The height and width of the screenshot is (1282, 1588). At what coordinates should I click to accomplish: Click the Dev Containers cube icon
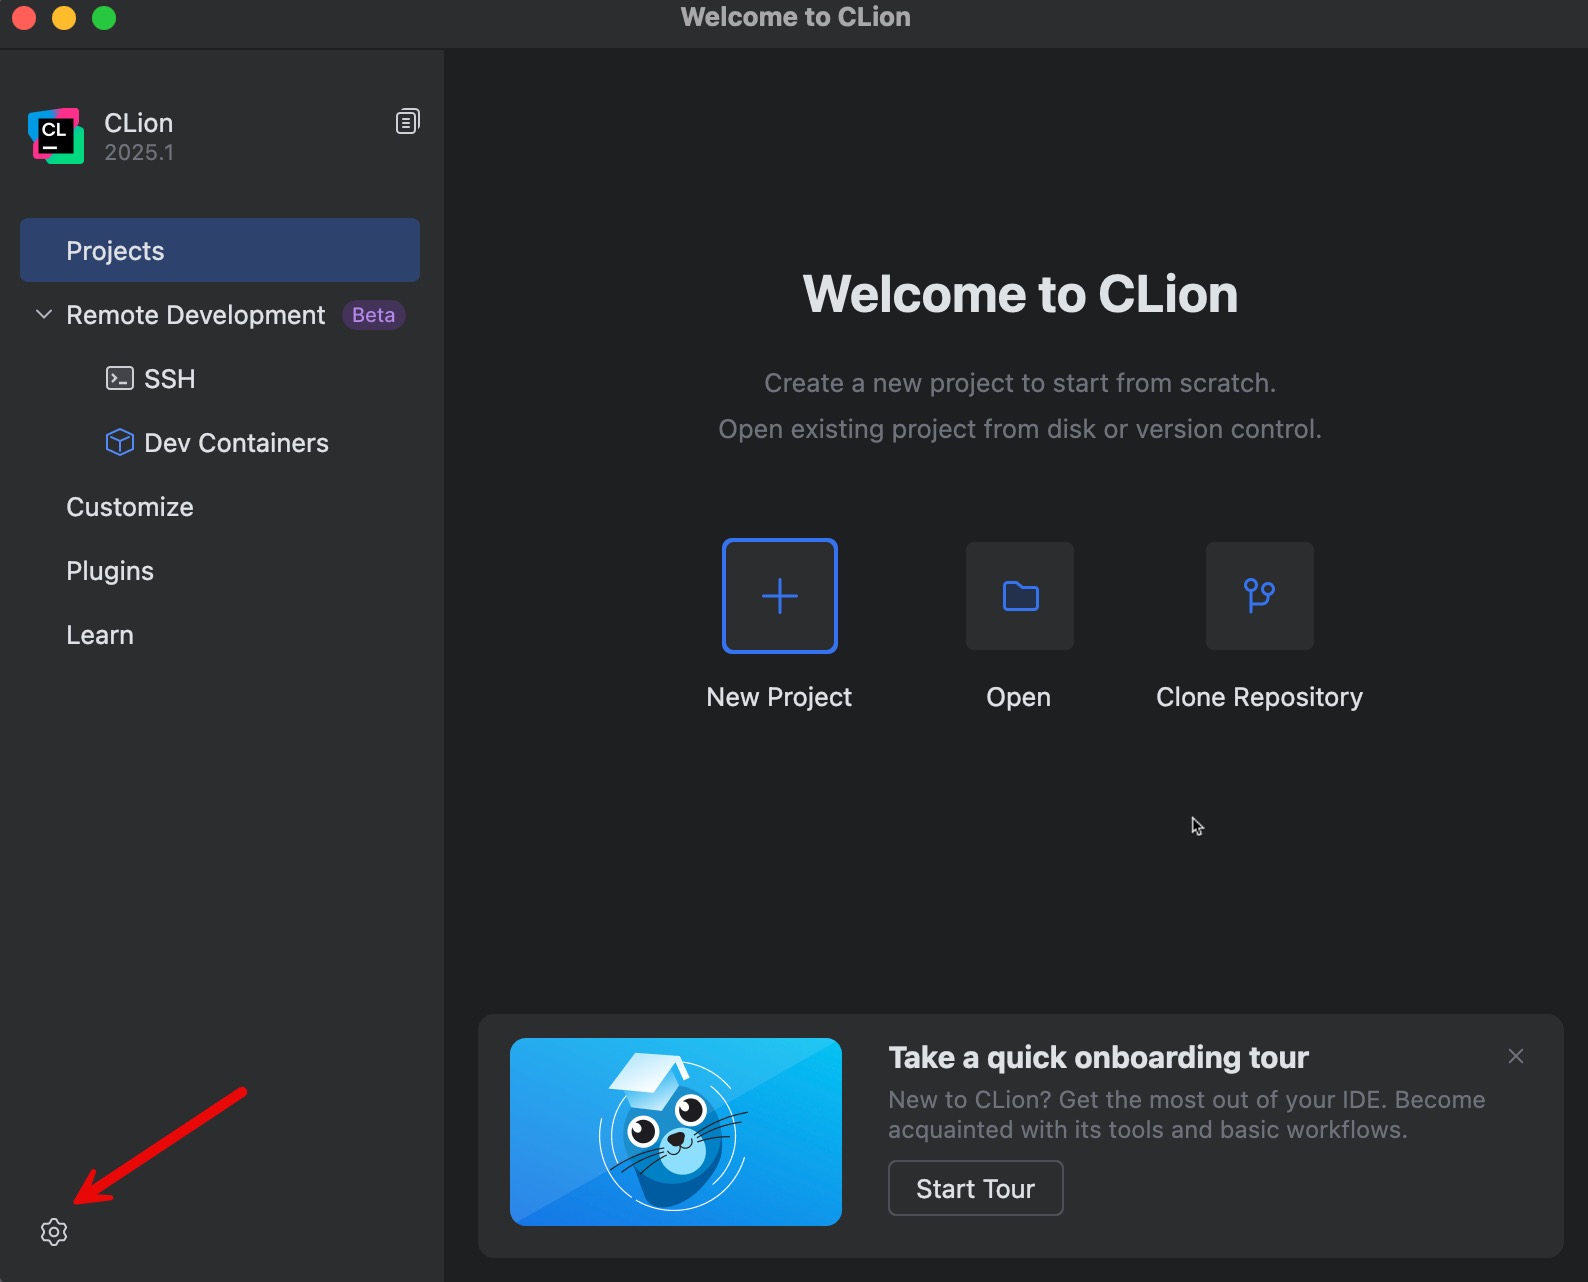[x=120, y=443]
